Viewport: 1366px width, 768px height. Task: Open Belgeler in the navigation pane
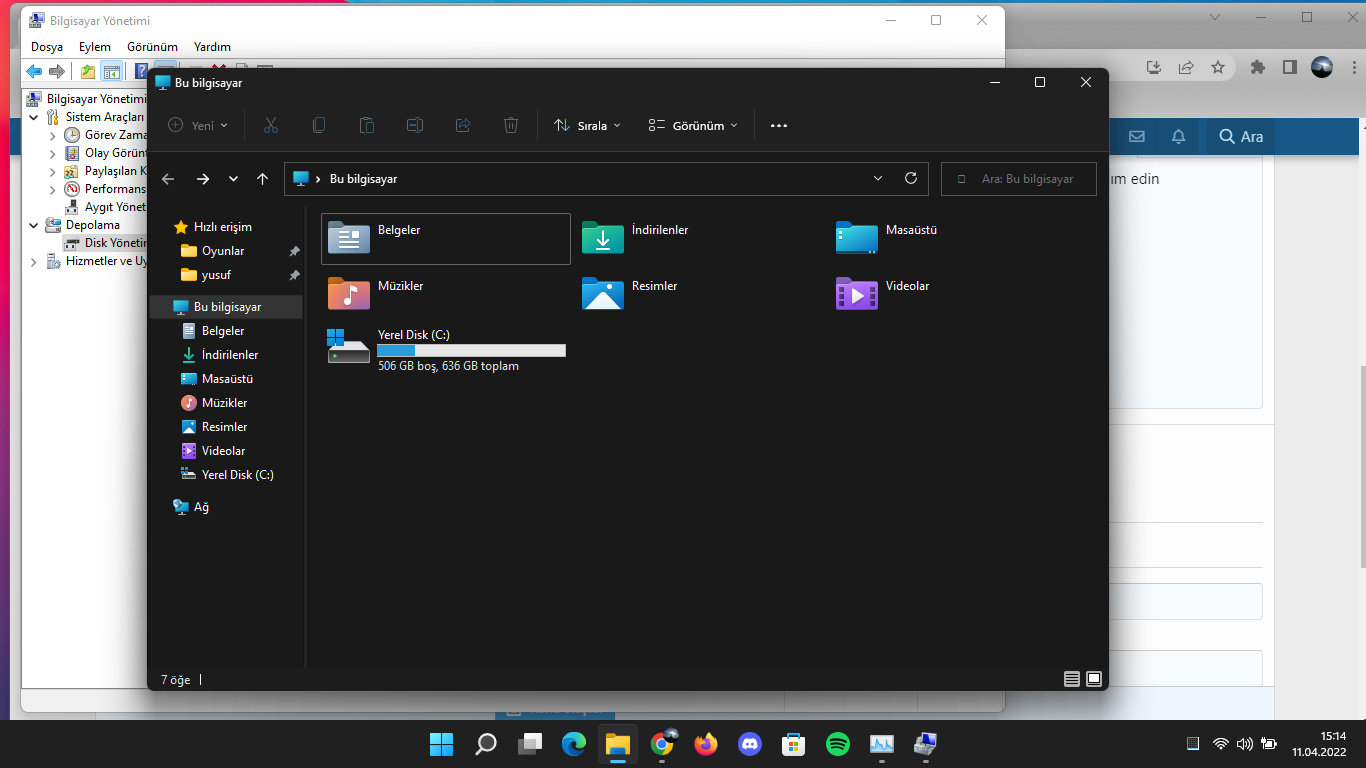(223, 331)
